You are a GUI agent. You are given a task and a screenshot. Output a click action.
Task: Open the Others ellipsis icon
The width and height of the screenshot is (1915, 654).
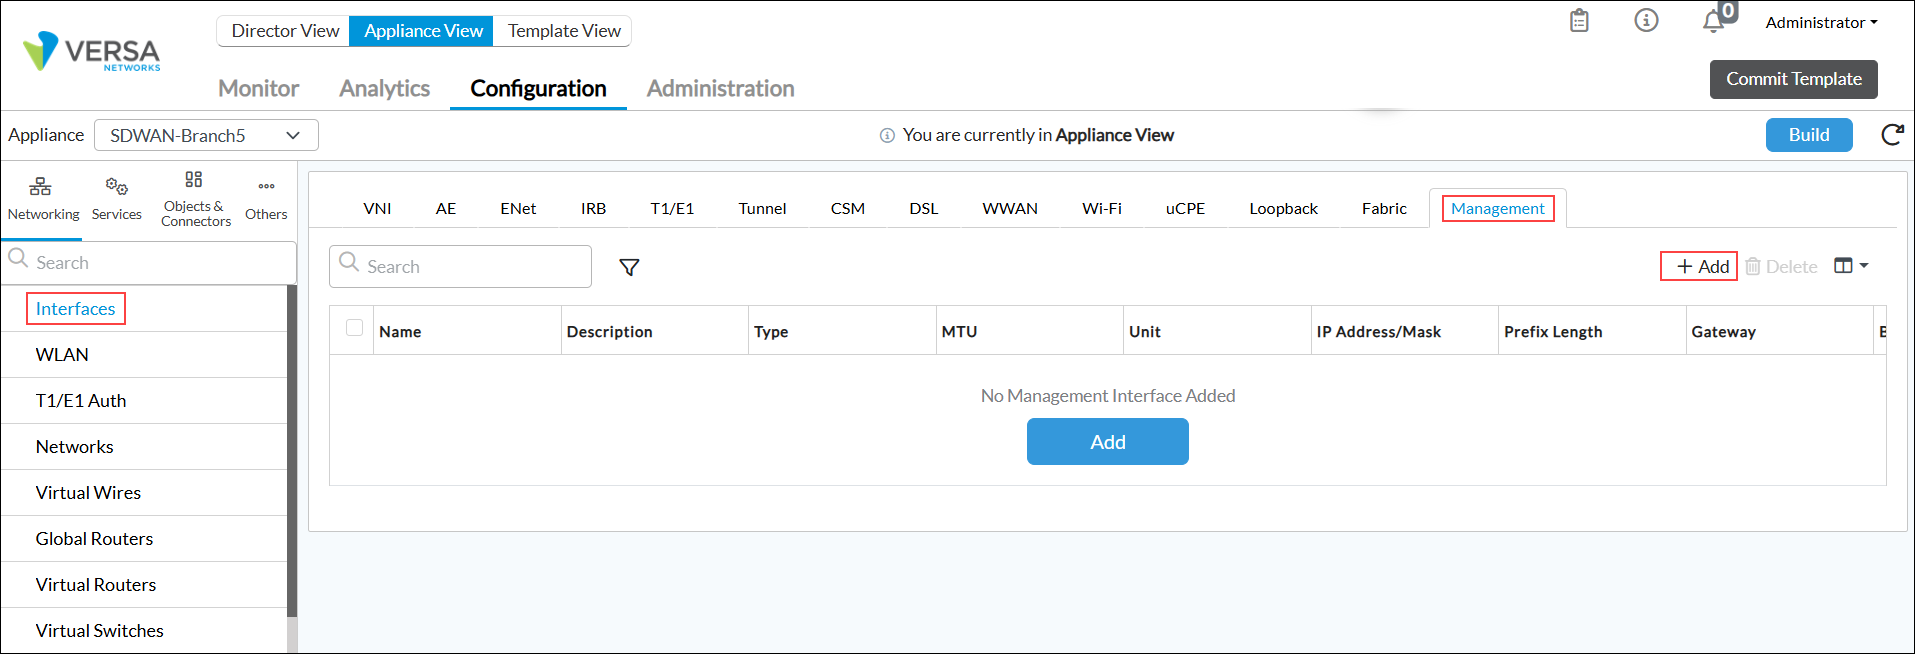[266, 187]
